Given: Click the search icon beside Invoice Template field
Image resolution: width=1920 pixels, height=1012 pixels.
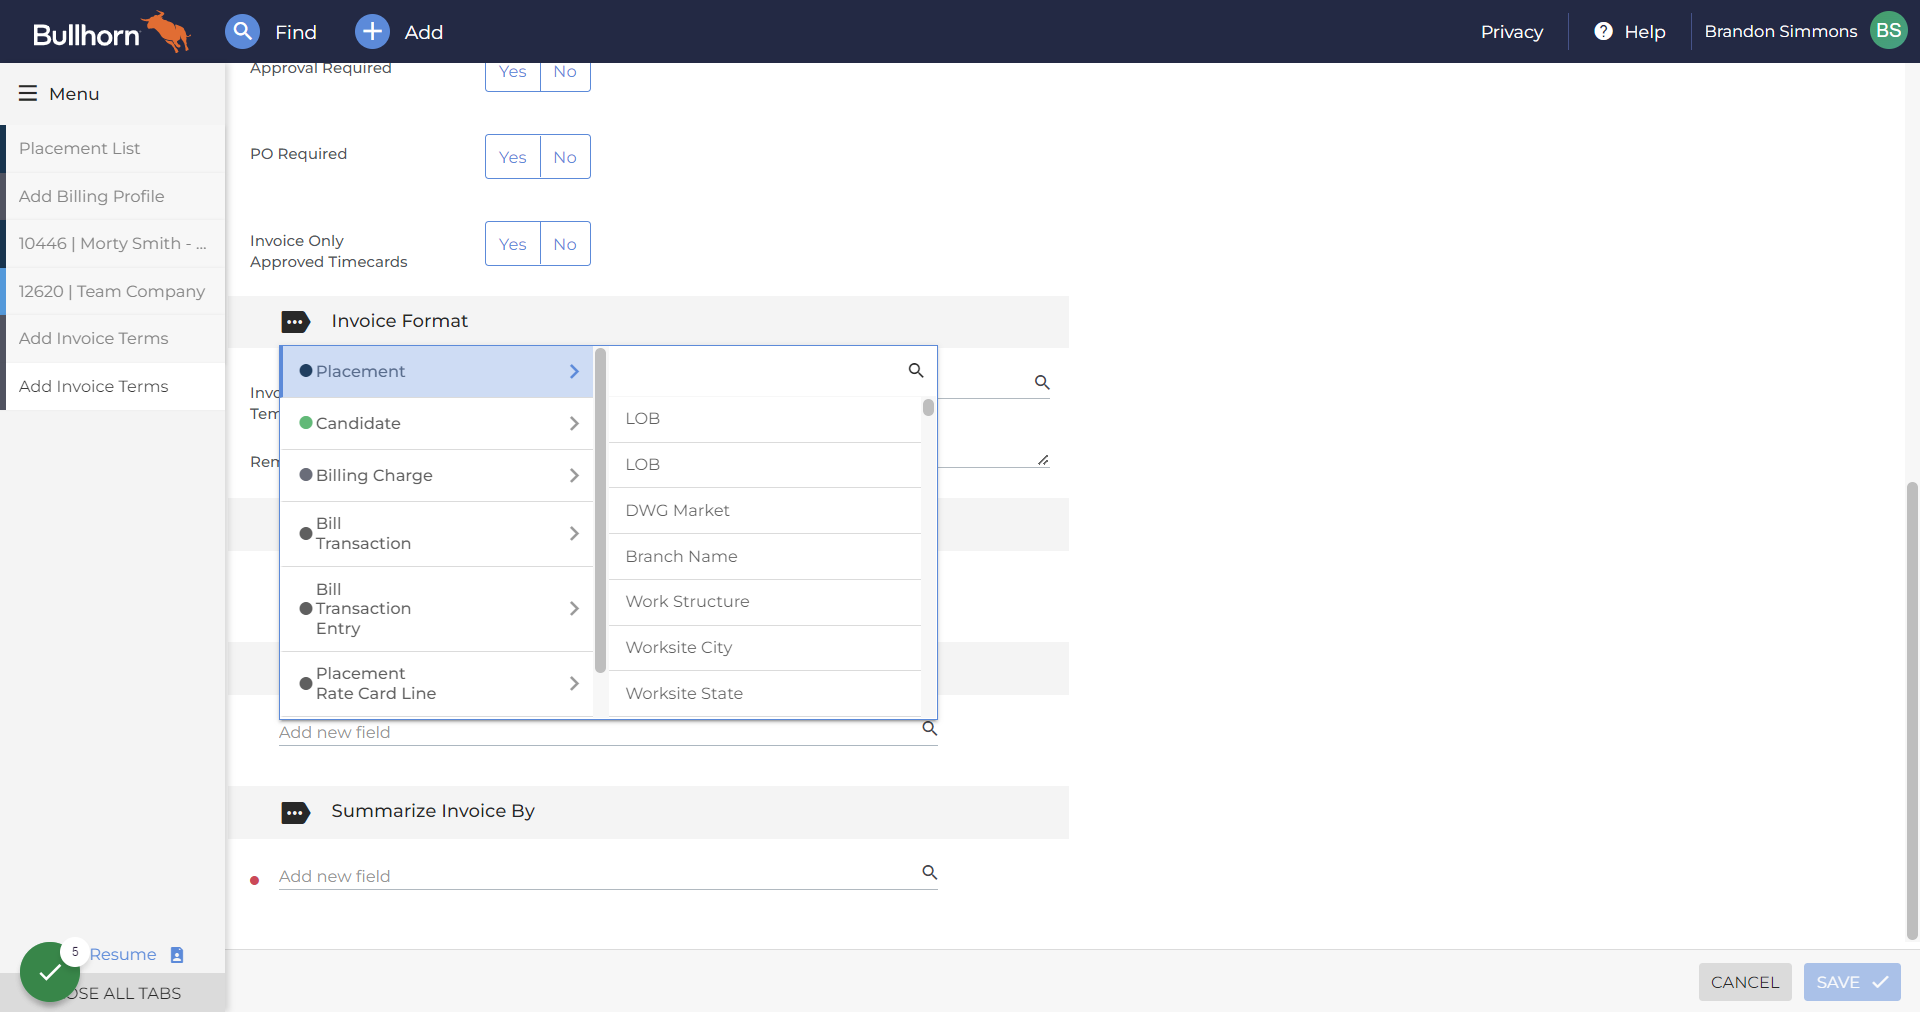Looking at the screenshot, I should [x=1041, y=382].
